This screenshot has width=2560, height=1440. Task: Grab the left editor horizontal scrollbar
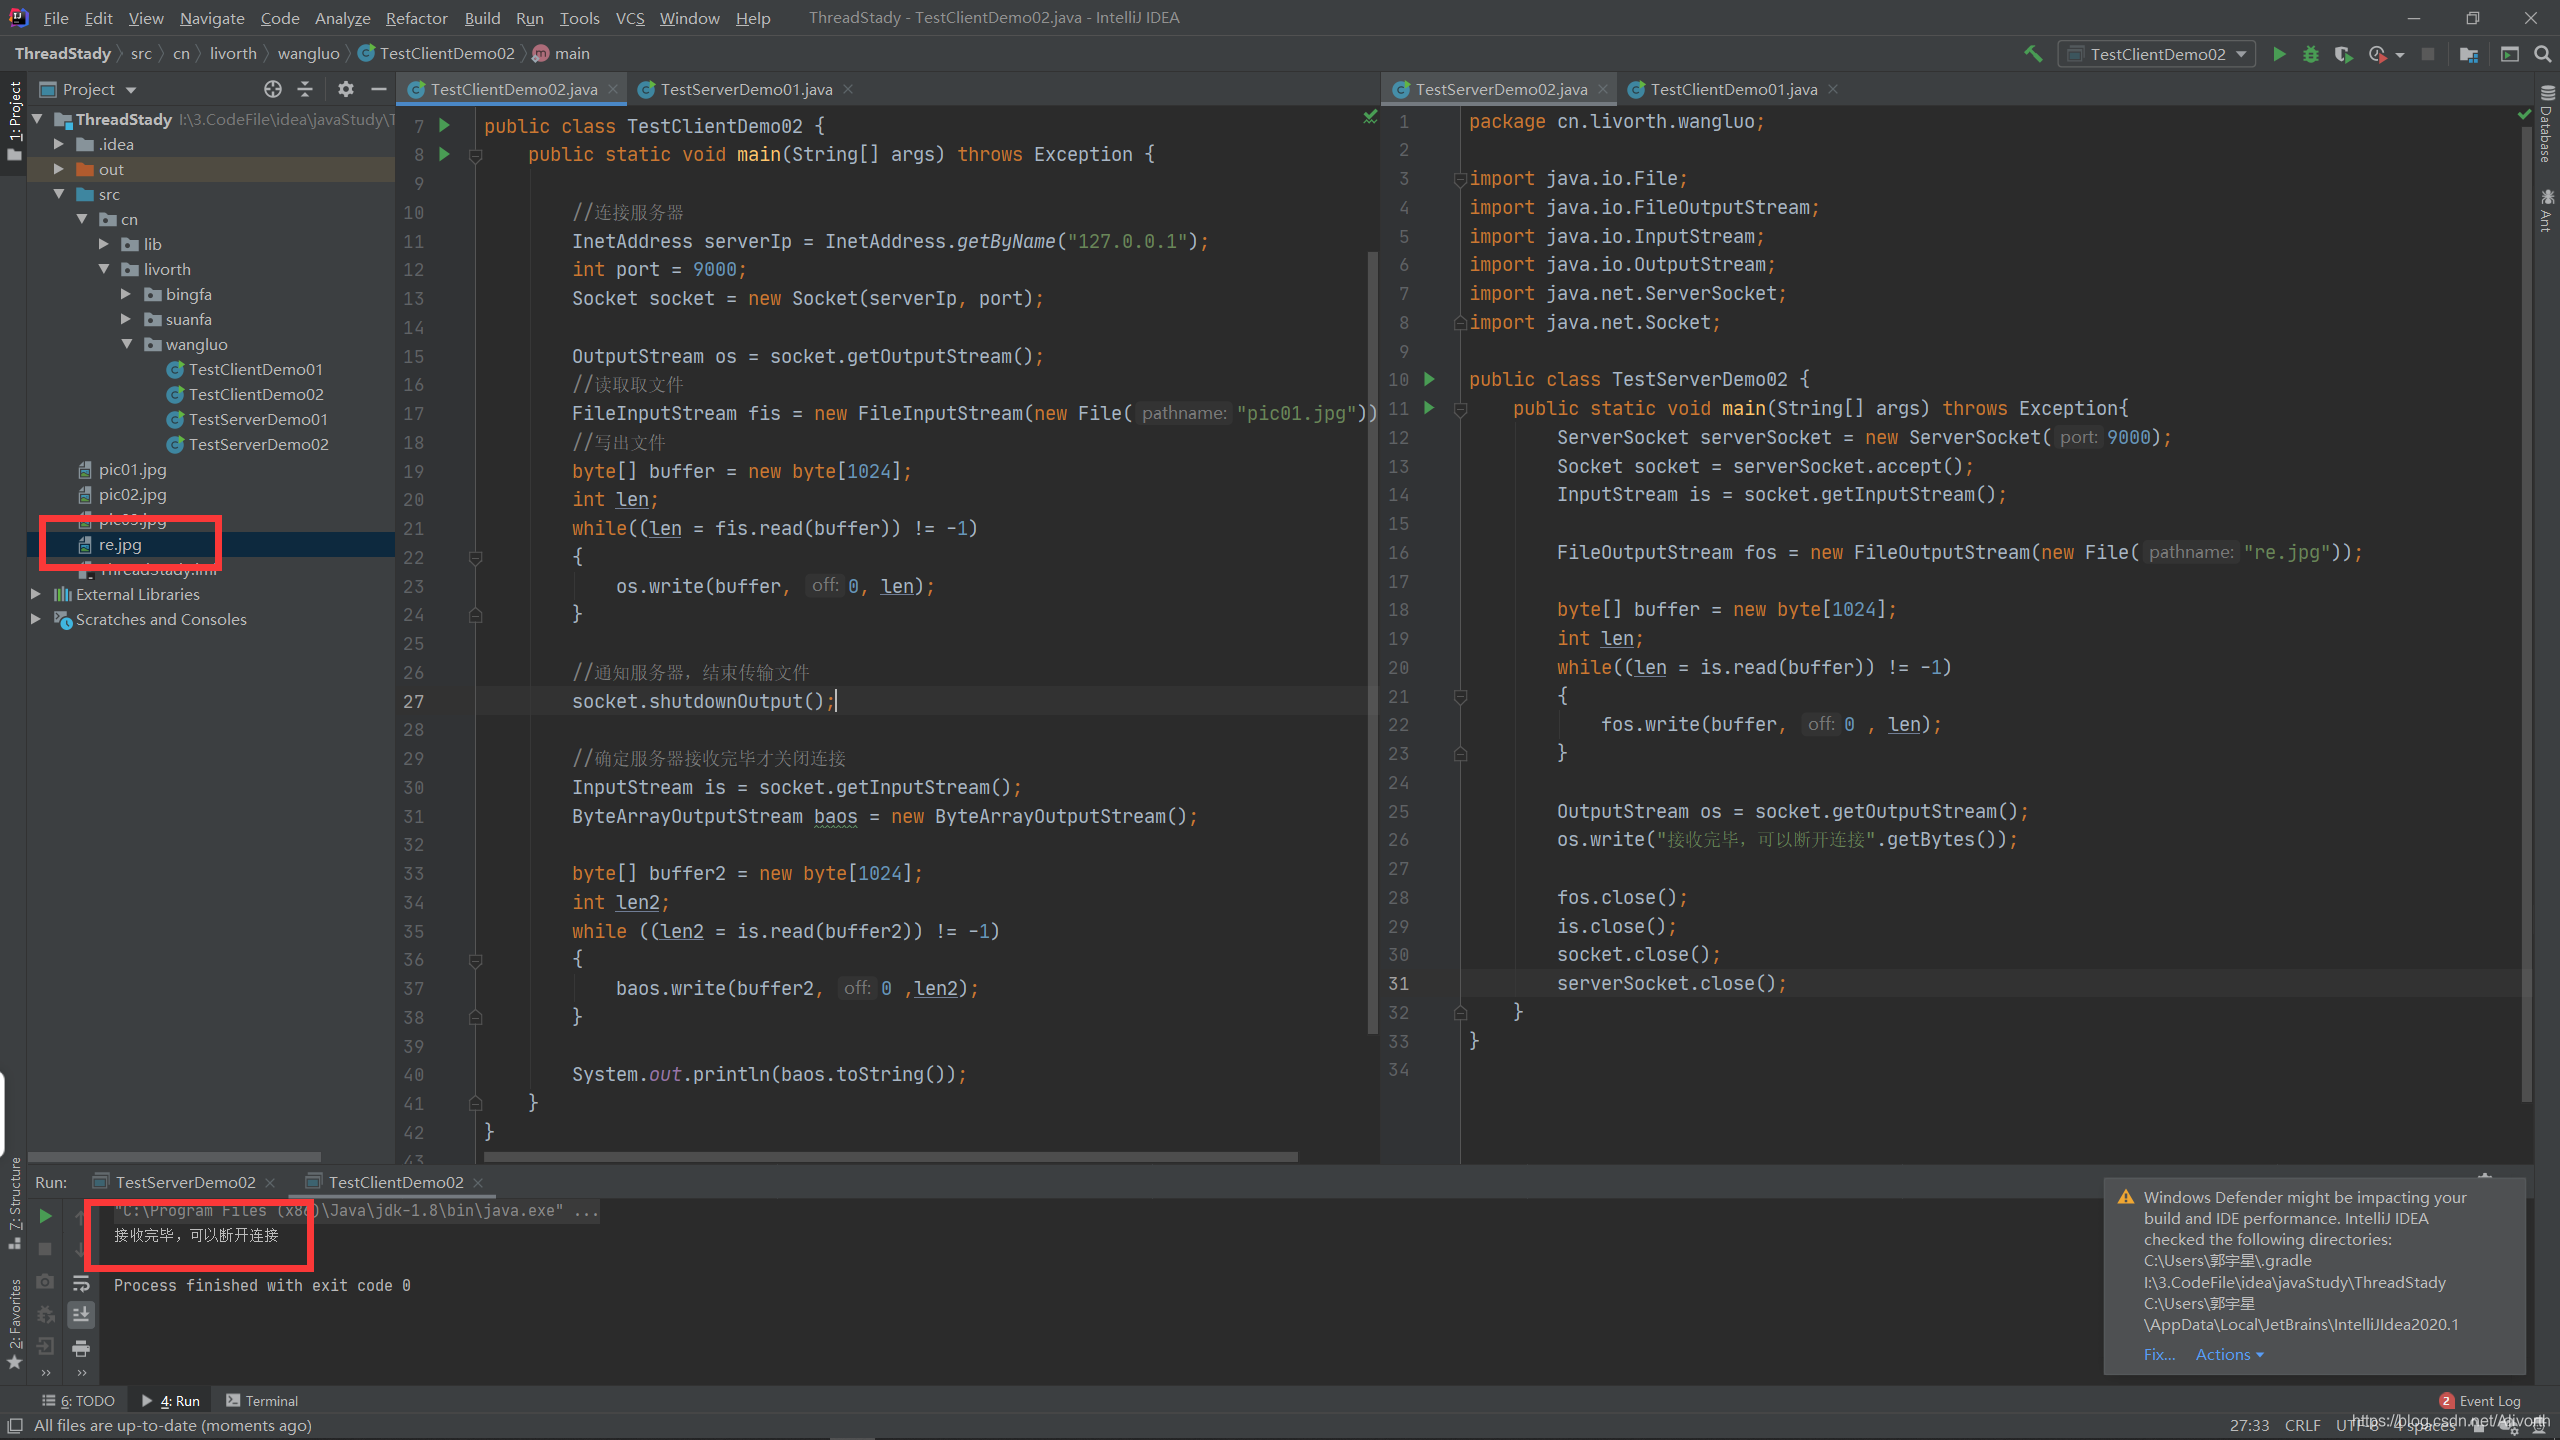890,1157
